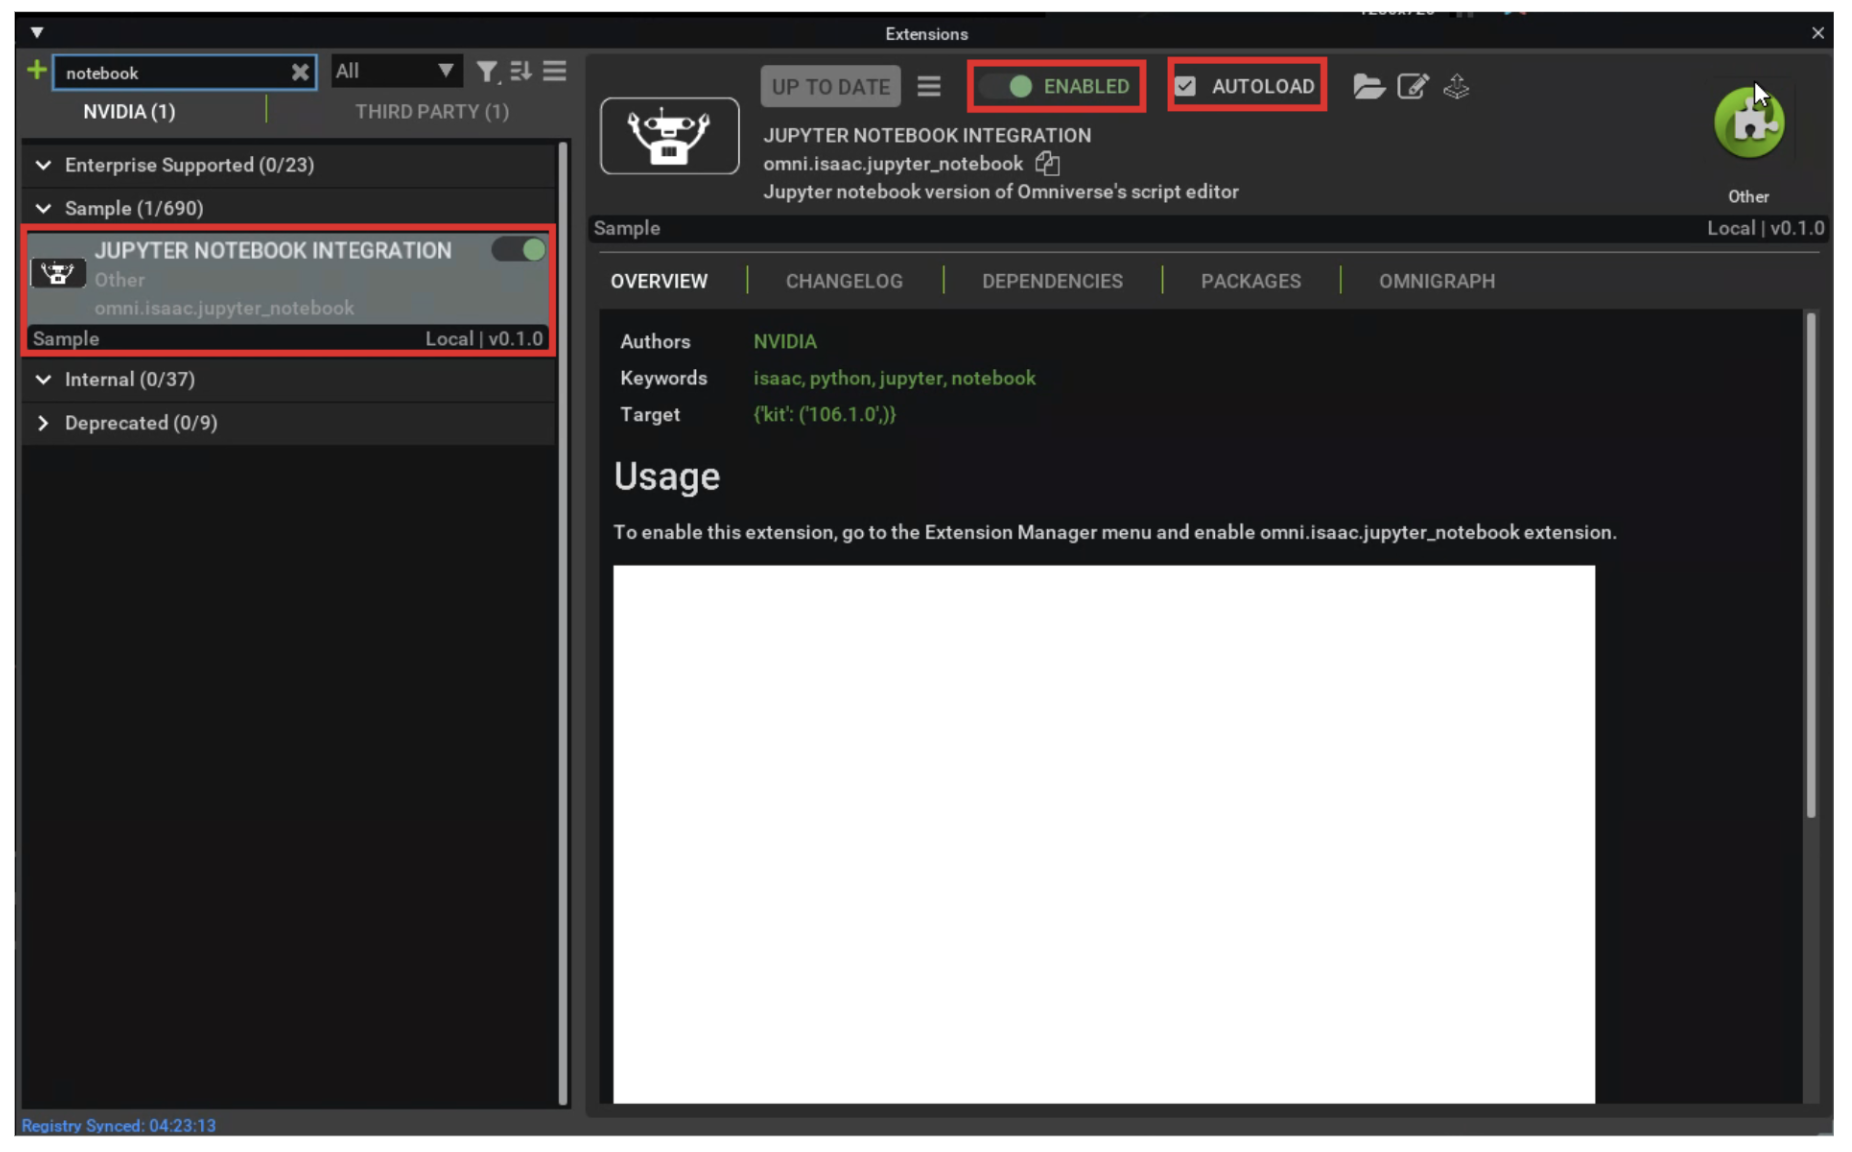Toggle the ENABLED switch in details header

click(1006, 86)
